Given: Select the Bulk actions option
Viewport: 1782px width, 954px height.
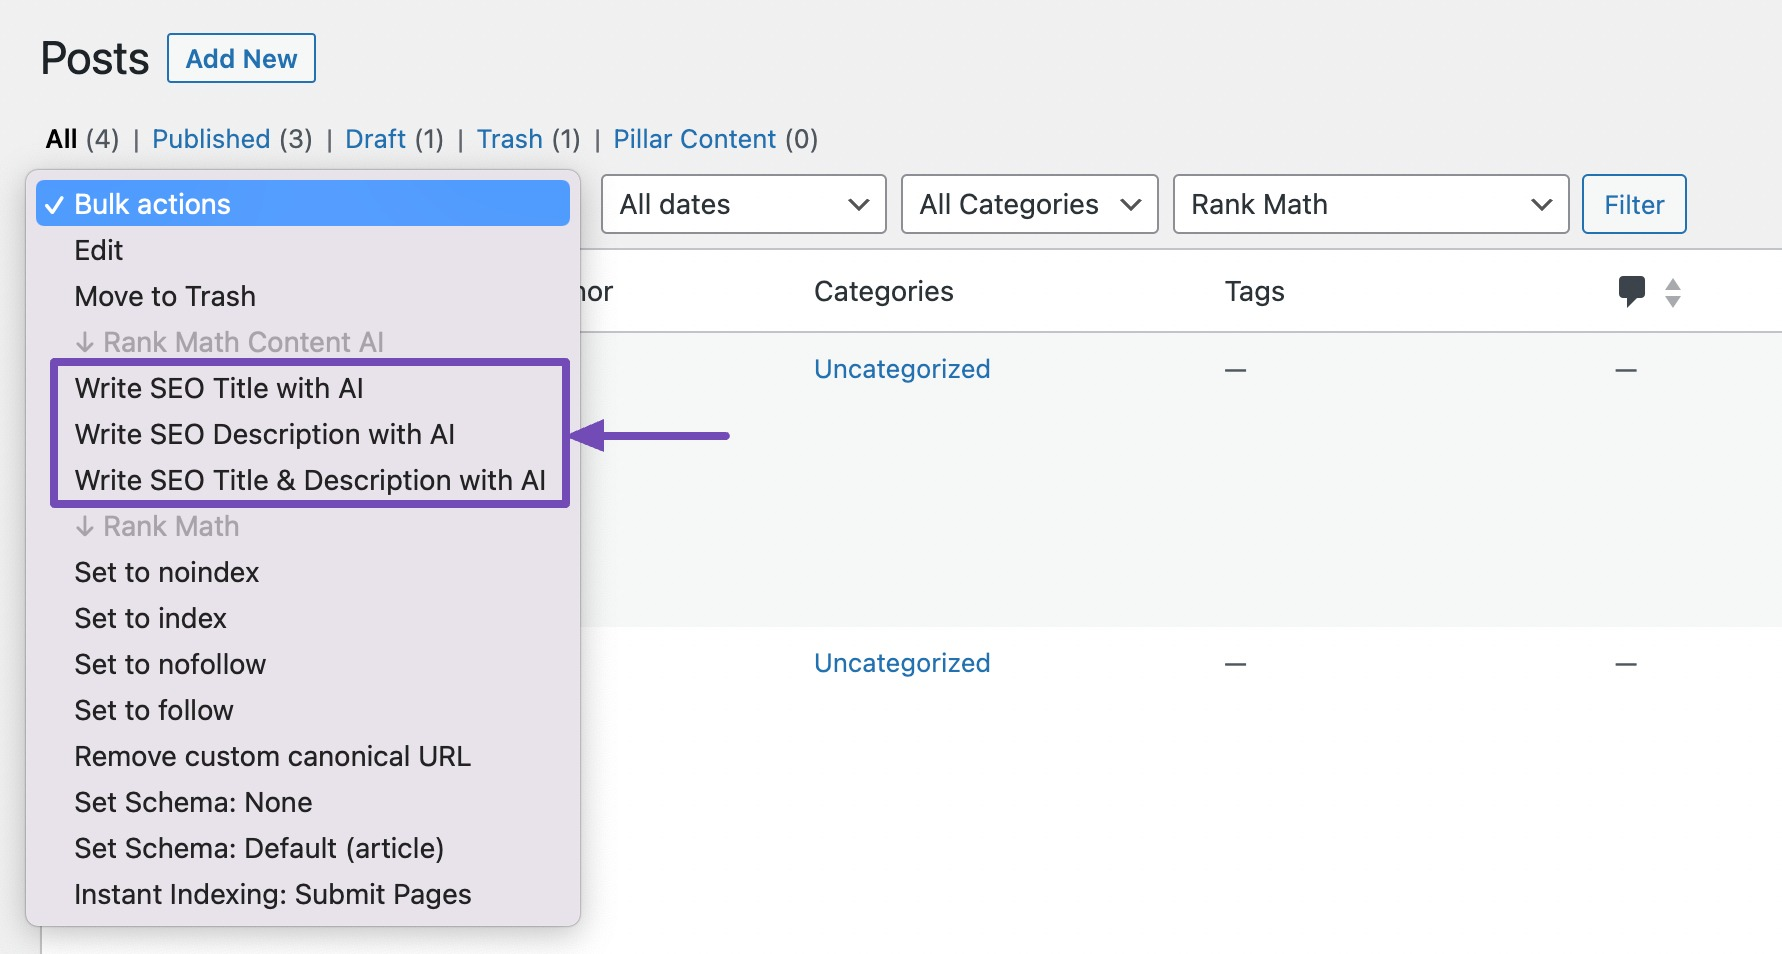Looking at the screenshot, I should [x=303, y=203].
